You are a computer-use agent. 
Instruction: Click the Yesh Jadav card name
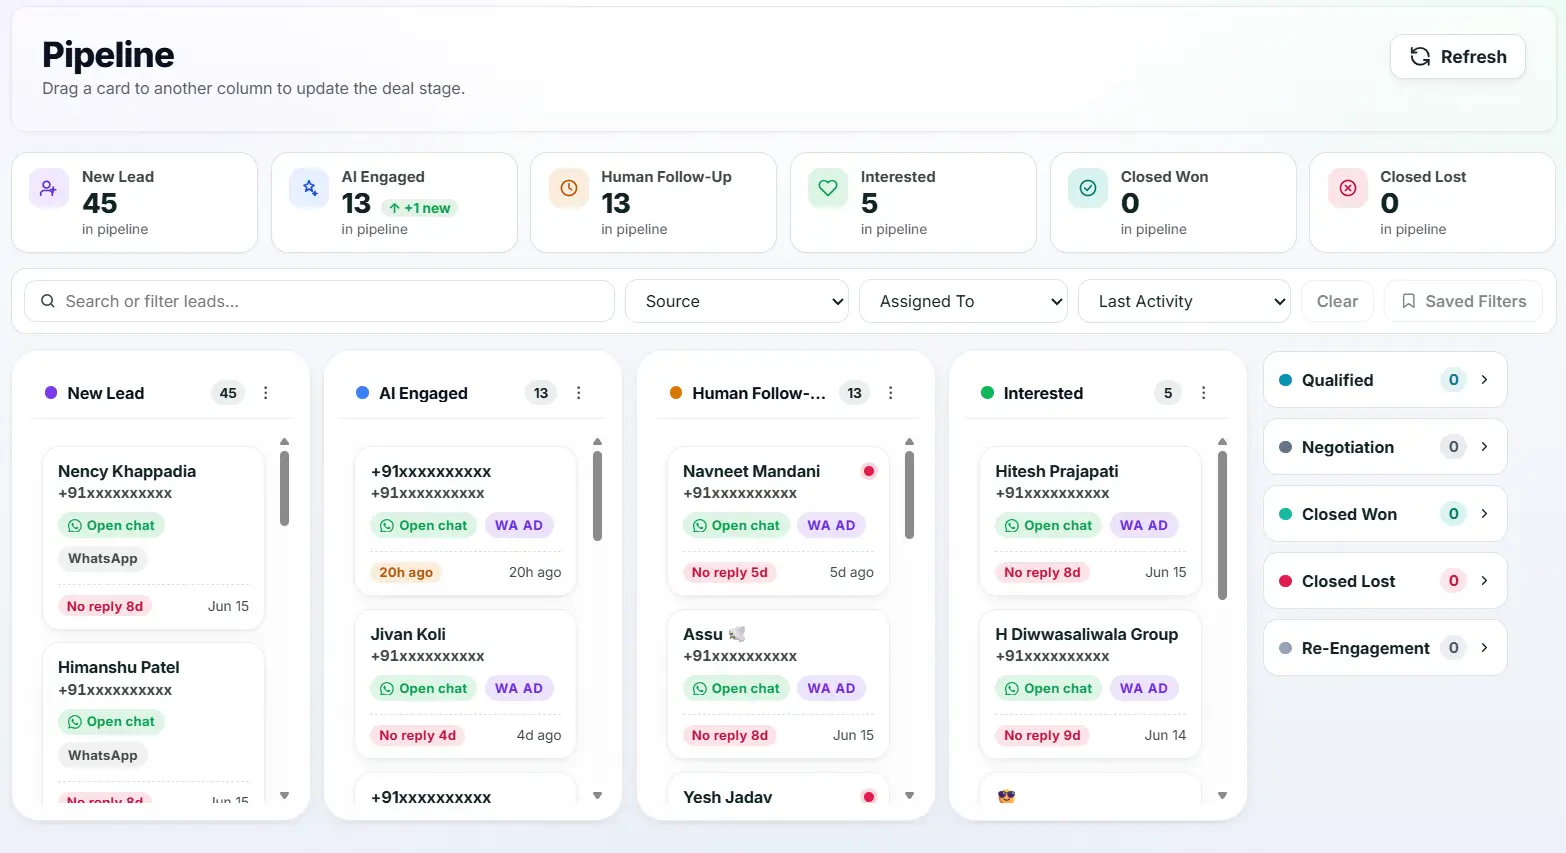tap(727, 797)
